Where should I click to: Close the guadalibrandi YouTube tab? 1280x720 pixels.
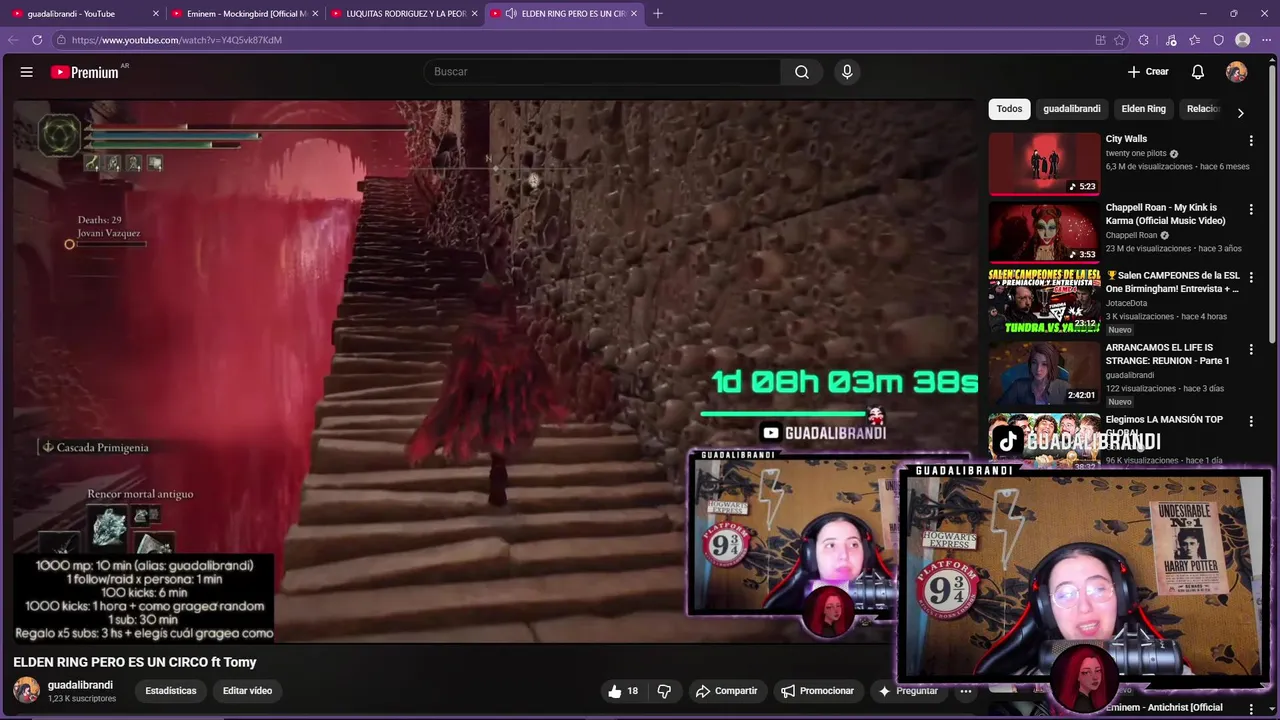[x=155, y=13]
